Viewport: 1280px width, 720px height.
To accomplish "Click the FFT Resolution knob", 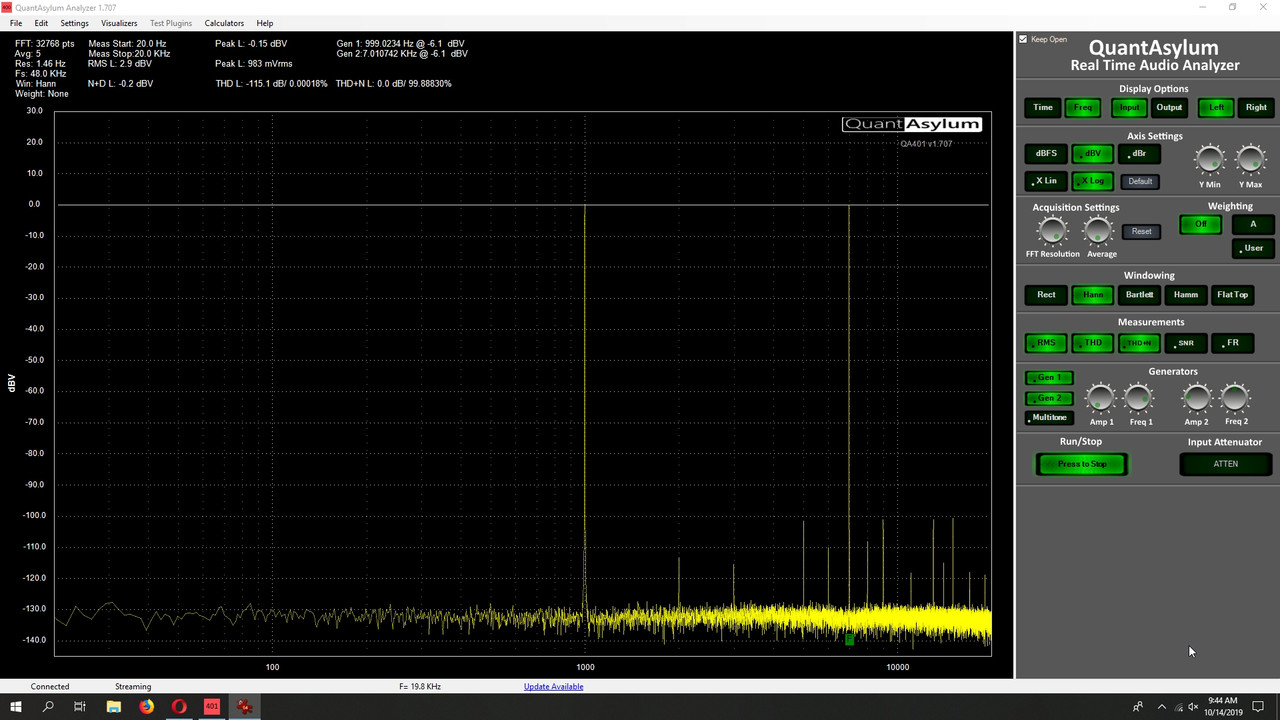I will click(1052, 231).
